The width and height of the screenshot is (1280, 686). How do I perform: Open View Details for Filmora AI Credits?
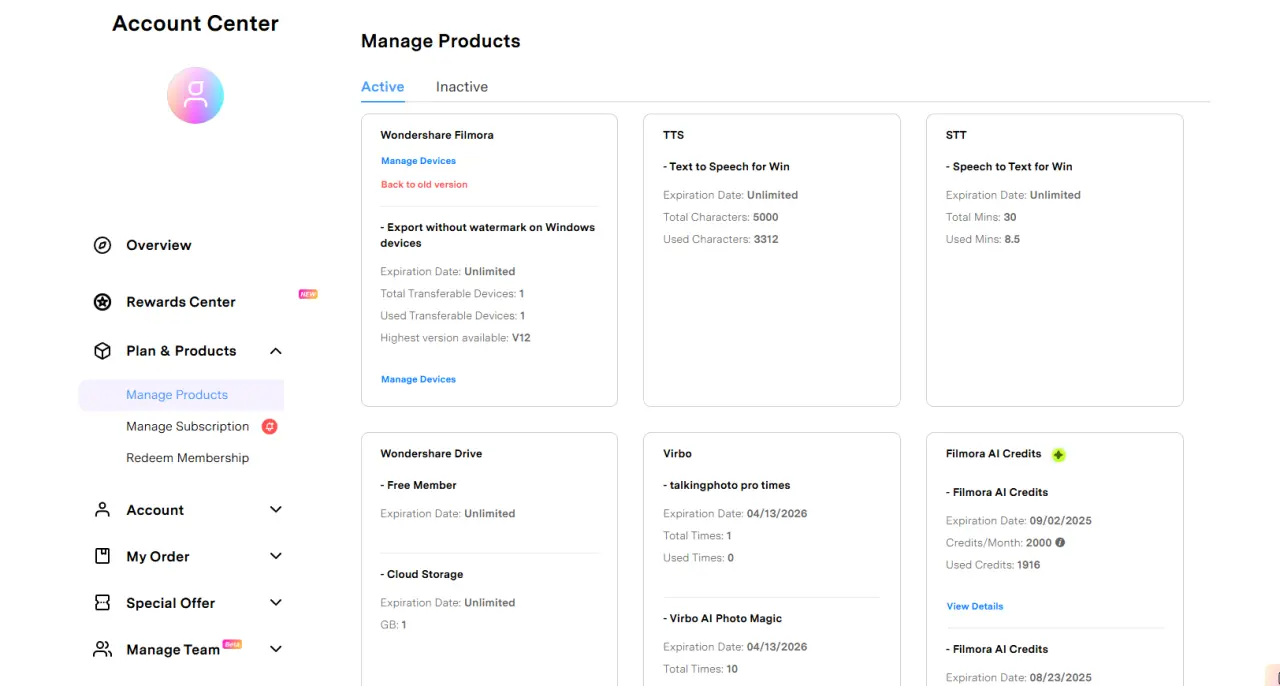click(x=975, y=606)
